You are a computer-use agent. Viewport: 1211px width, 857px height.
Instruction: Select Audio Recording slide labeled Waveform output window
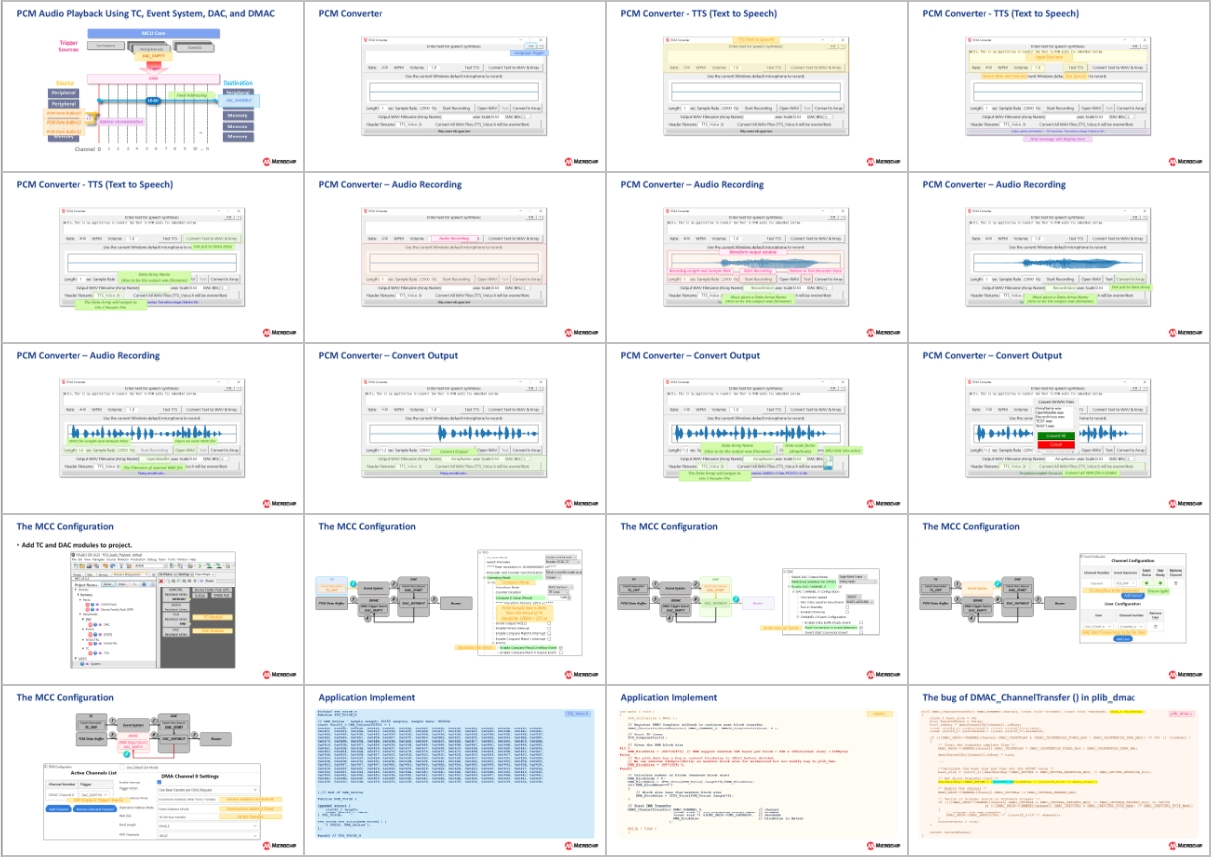tap(756, 258)
